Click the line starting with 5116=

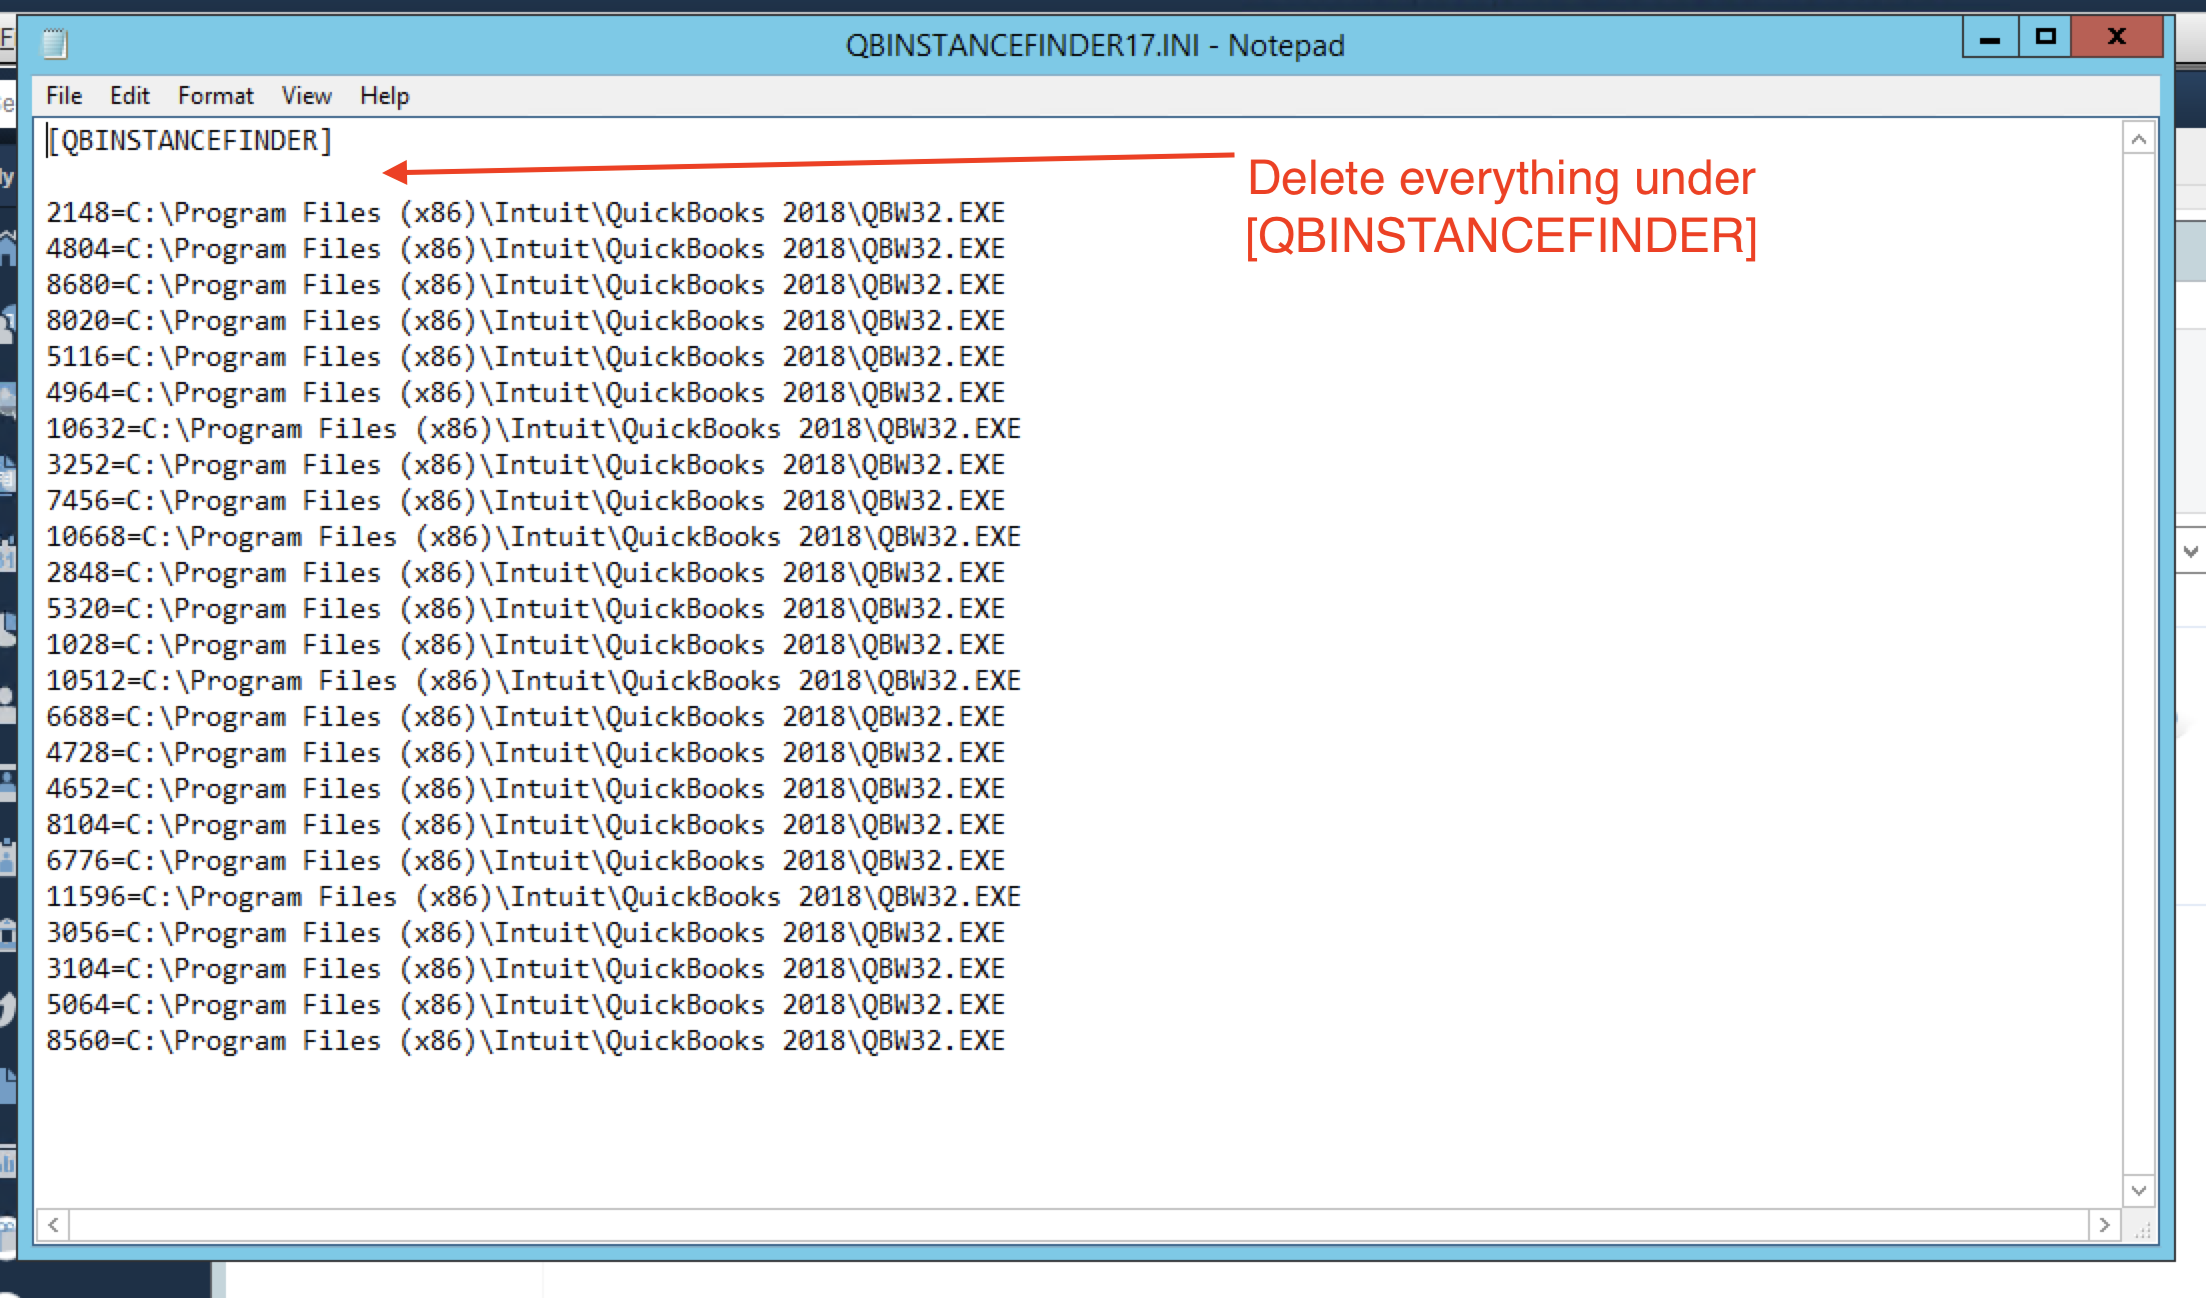[526, 357]
